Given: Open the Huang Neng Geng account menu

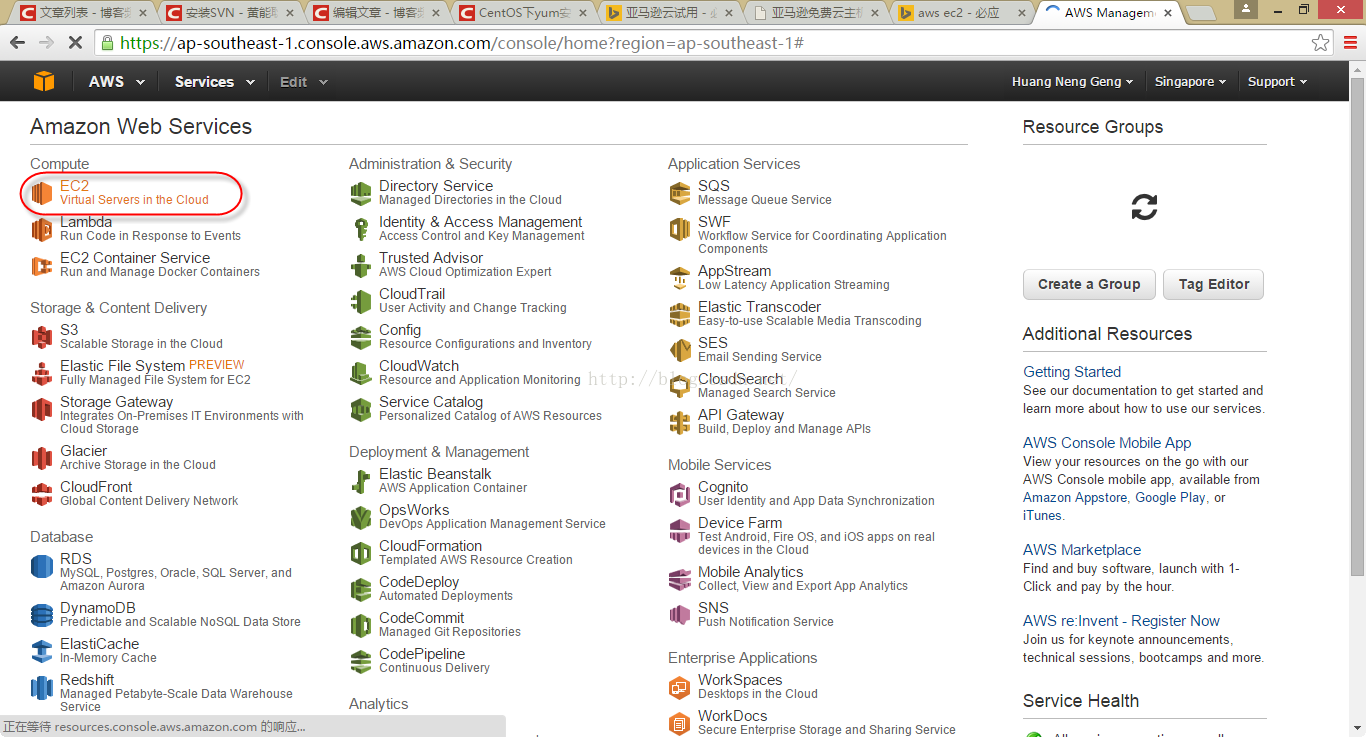Looking at the screenshot, I should (1073, 82).
